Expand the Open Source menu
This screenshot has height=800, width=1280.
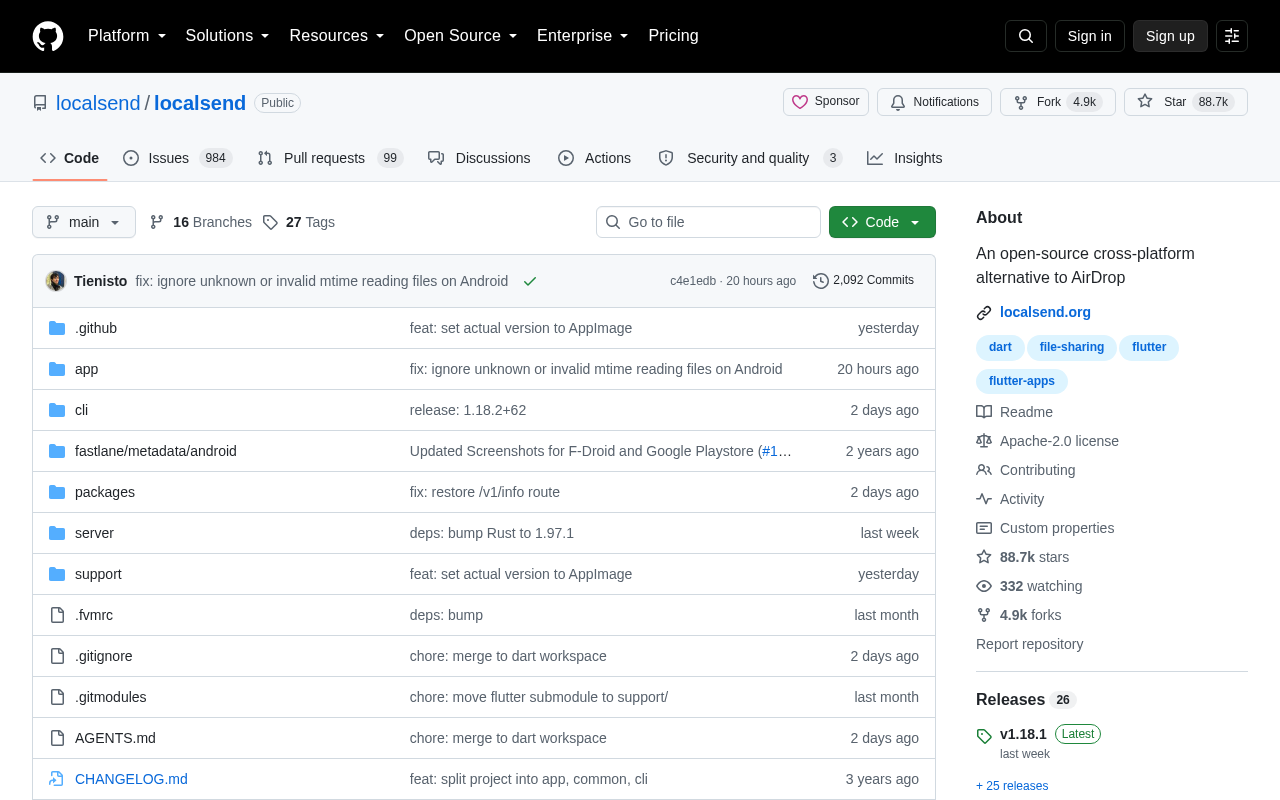pyautogui.click(x=461, y=36)
